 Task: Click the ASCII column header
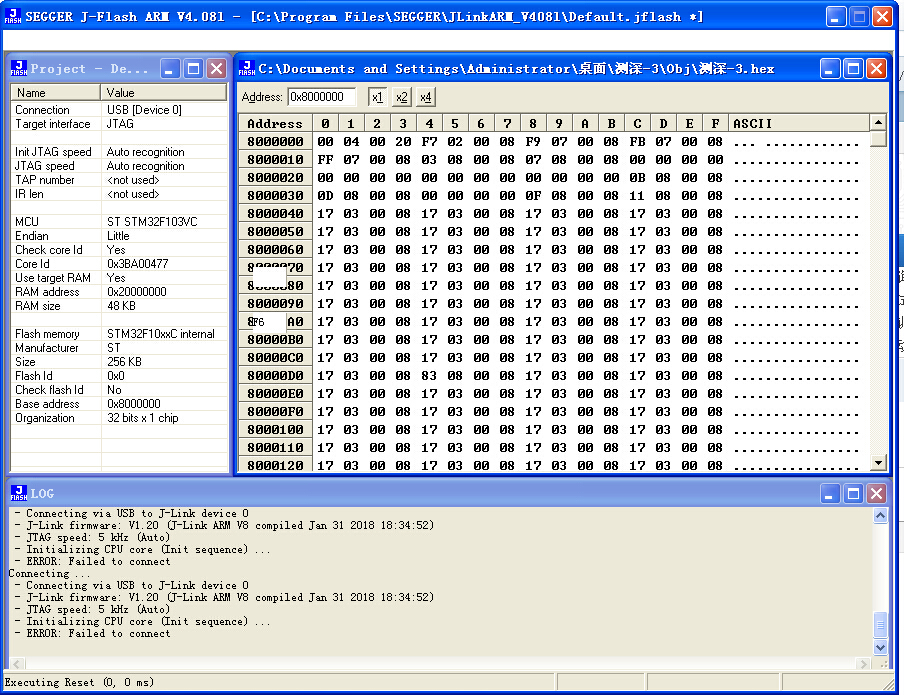coord(798,123)
